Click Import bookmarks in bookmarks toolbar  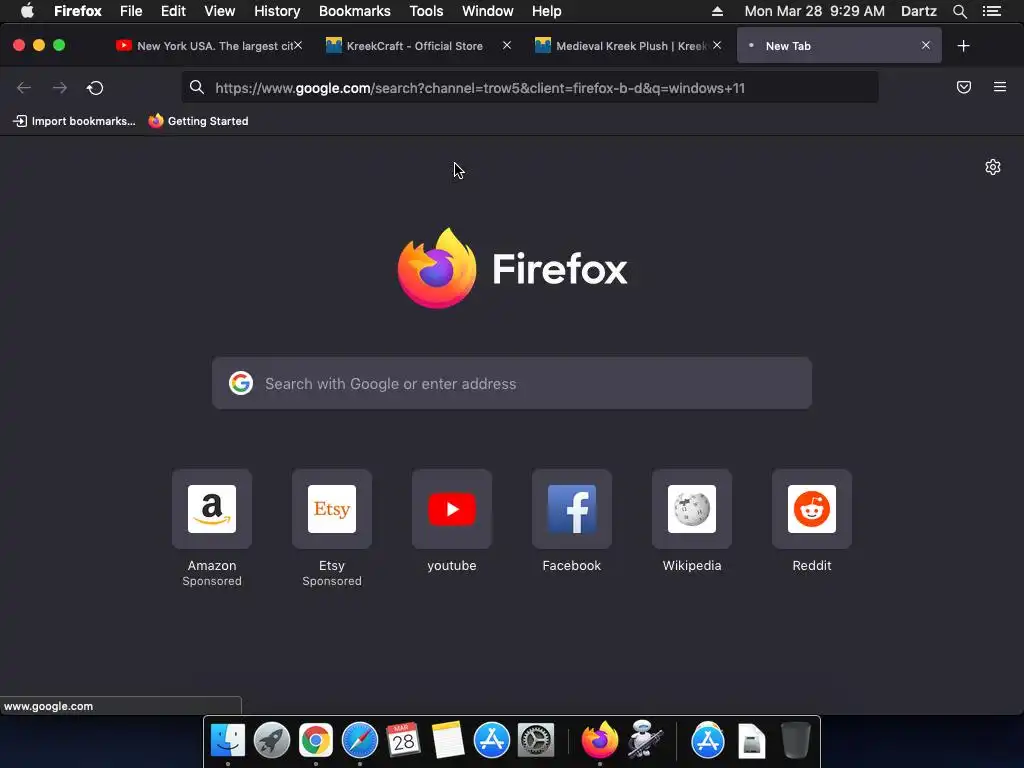tap(74, 121)
